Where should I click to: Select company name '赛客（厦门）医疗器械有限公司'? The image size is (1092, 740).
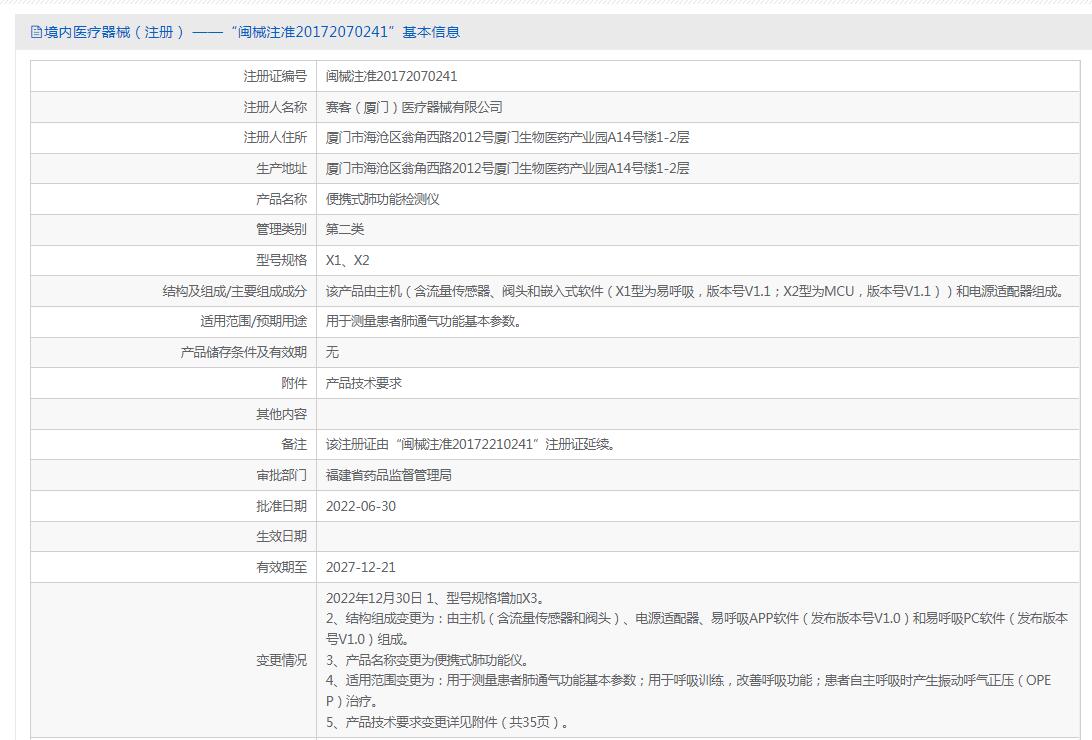[414, 107]
